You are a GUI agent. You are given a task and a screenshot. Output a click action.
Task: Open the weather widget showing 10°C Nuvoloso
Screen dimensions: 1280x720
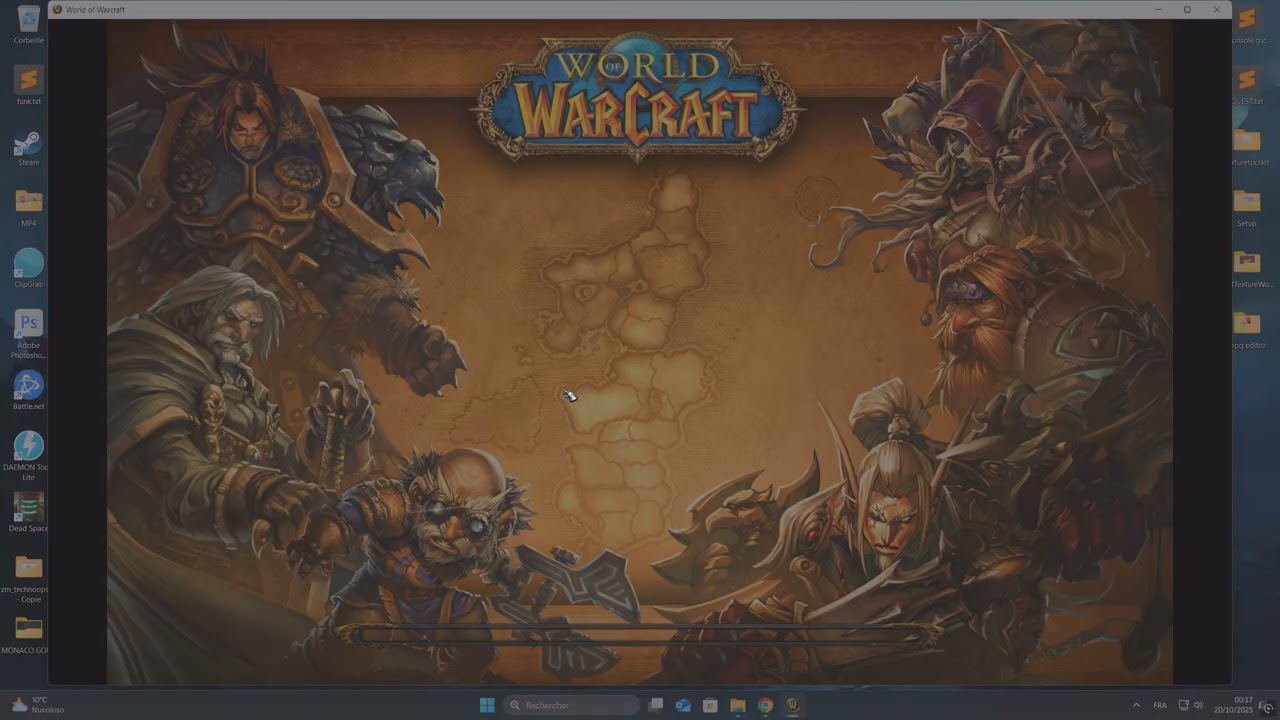[38, 705]
